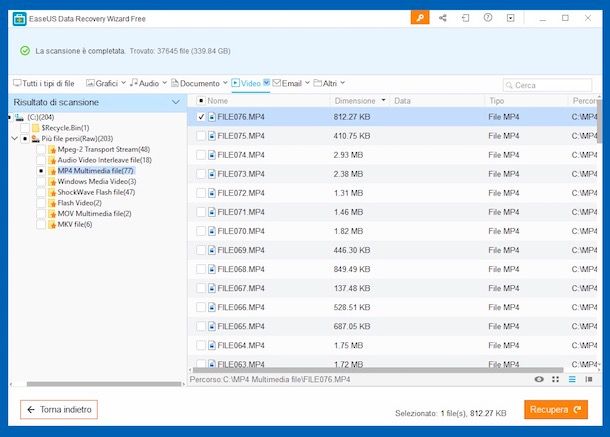
Task: Click the Torna indietro button
Action: (59, 409)
